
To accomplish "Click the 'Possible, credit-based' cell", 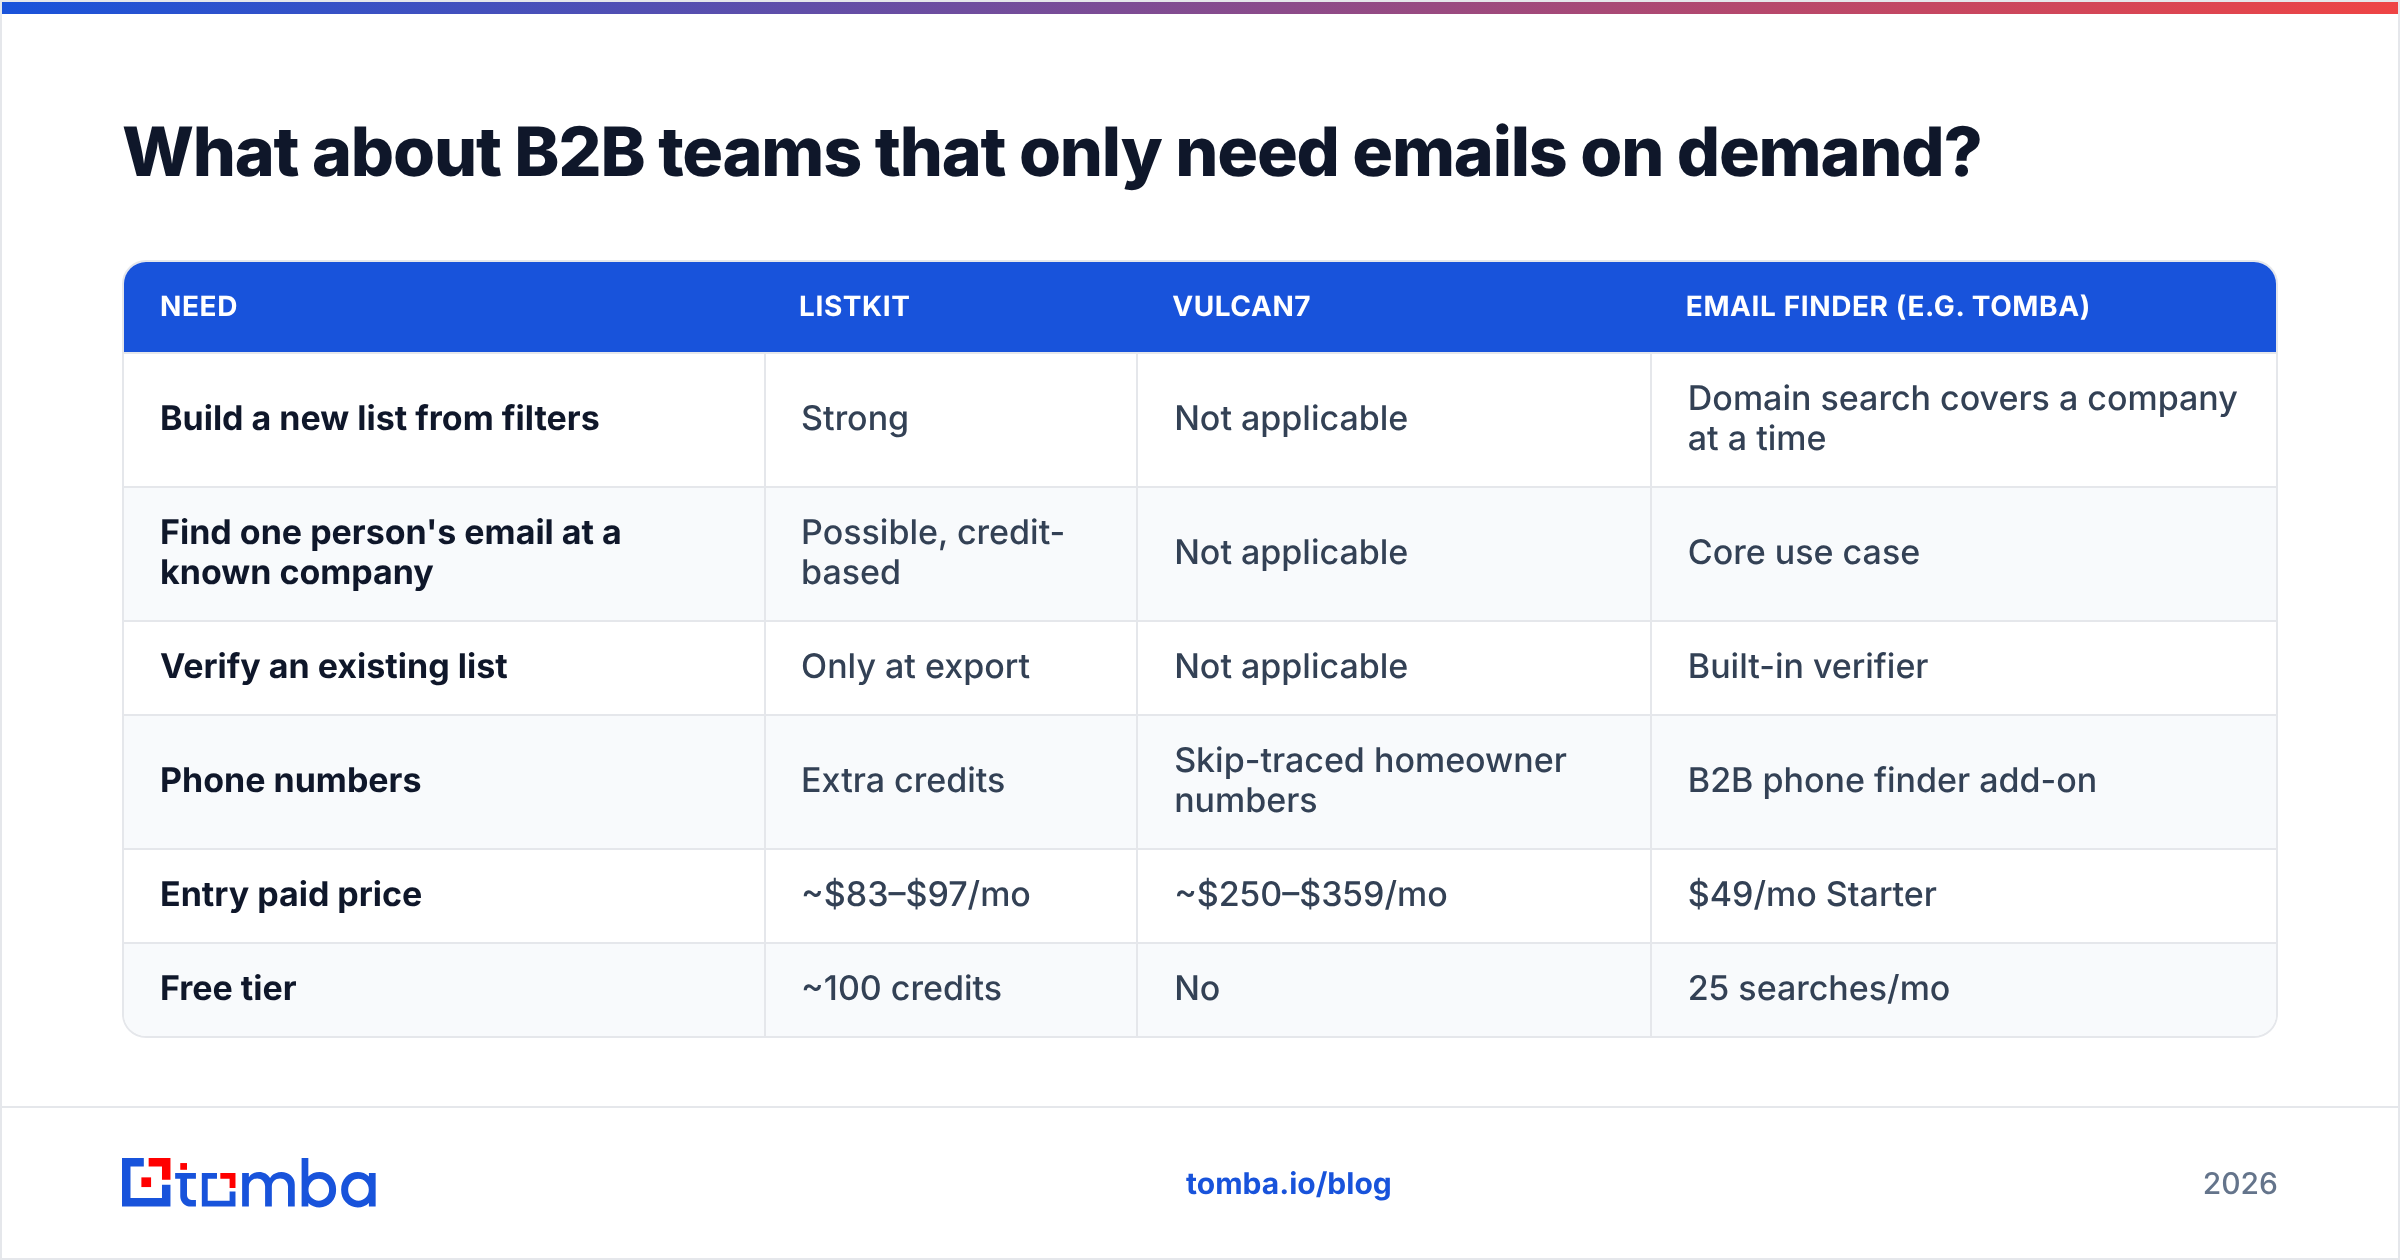I will (933, 552).
